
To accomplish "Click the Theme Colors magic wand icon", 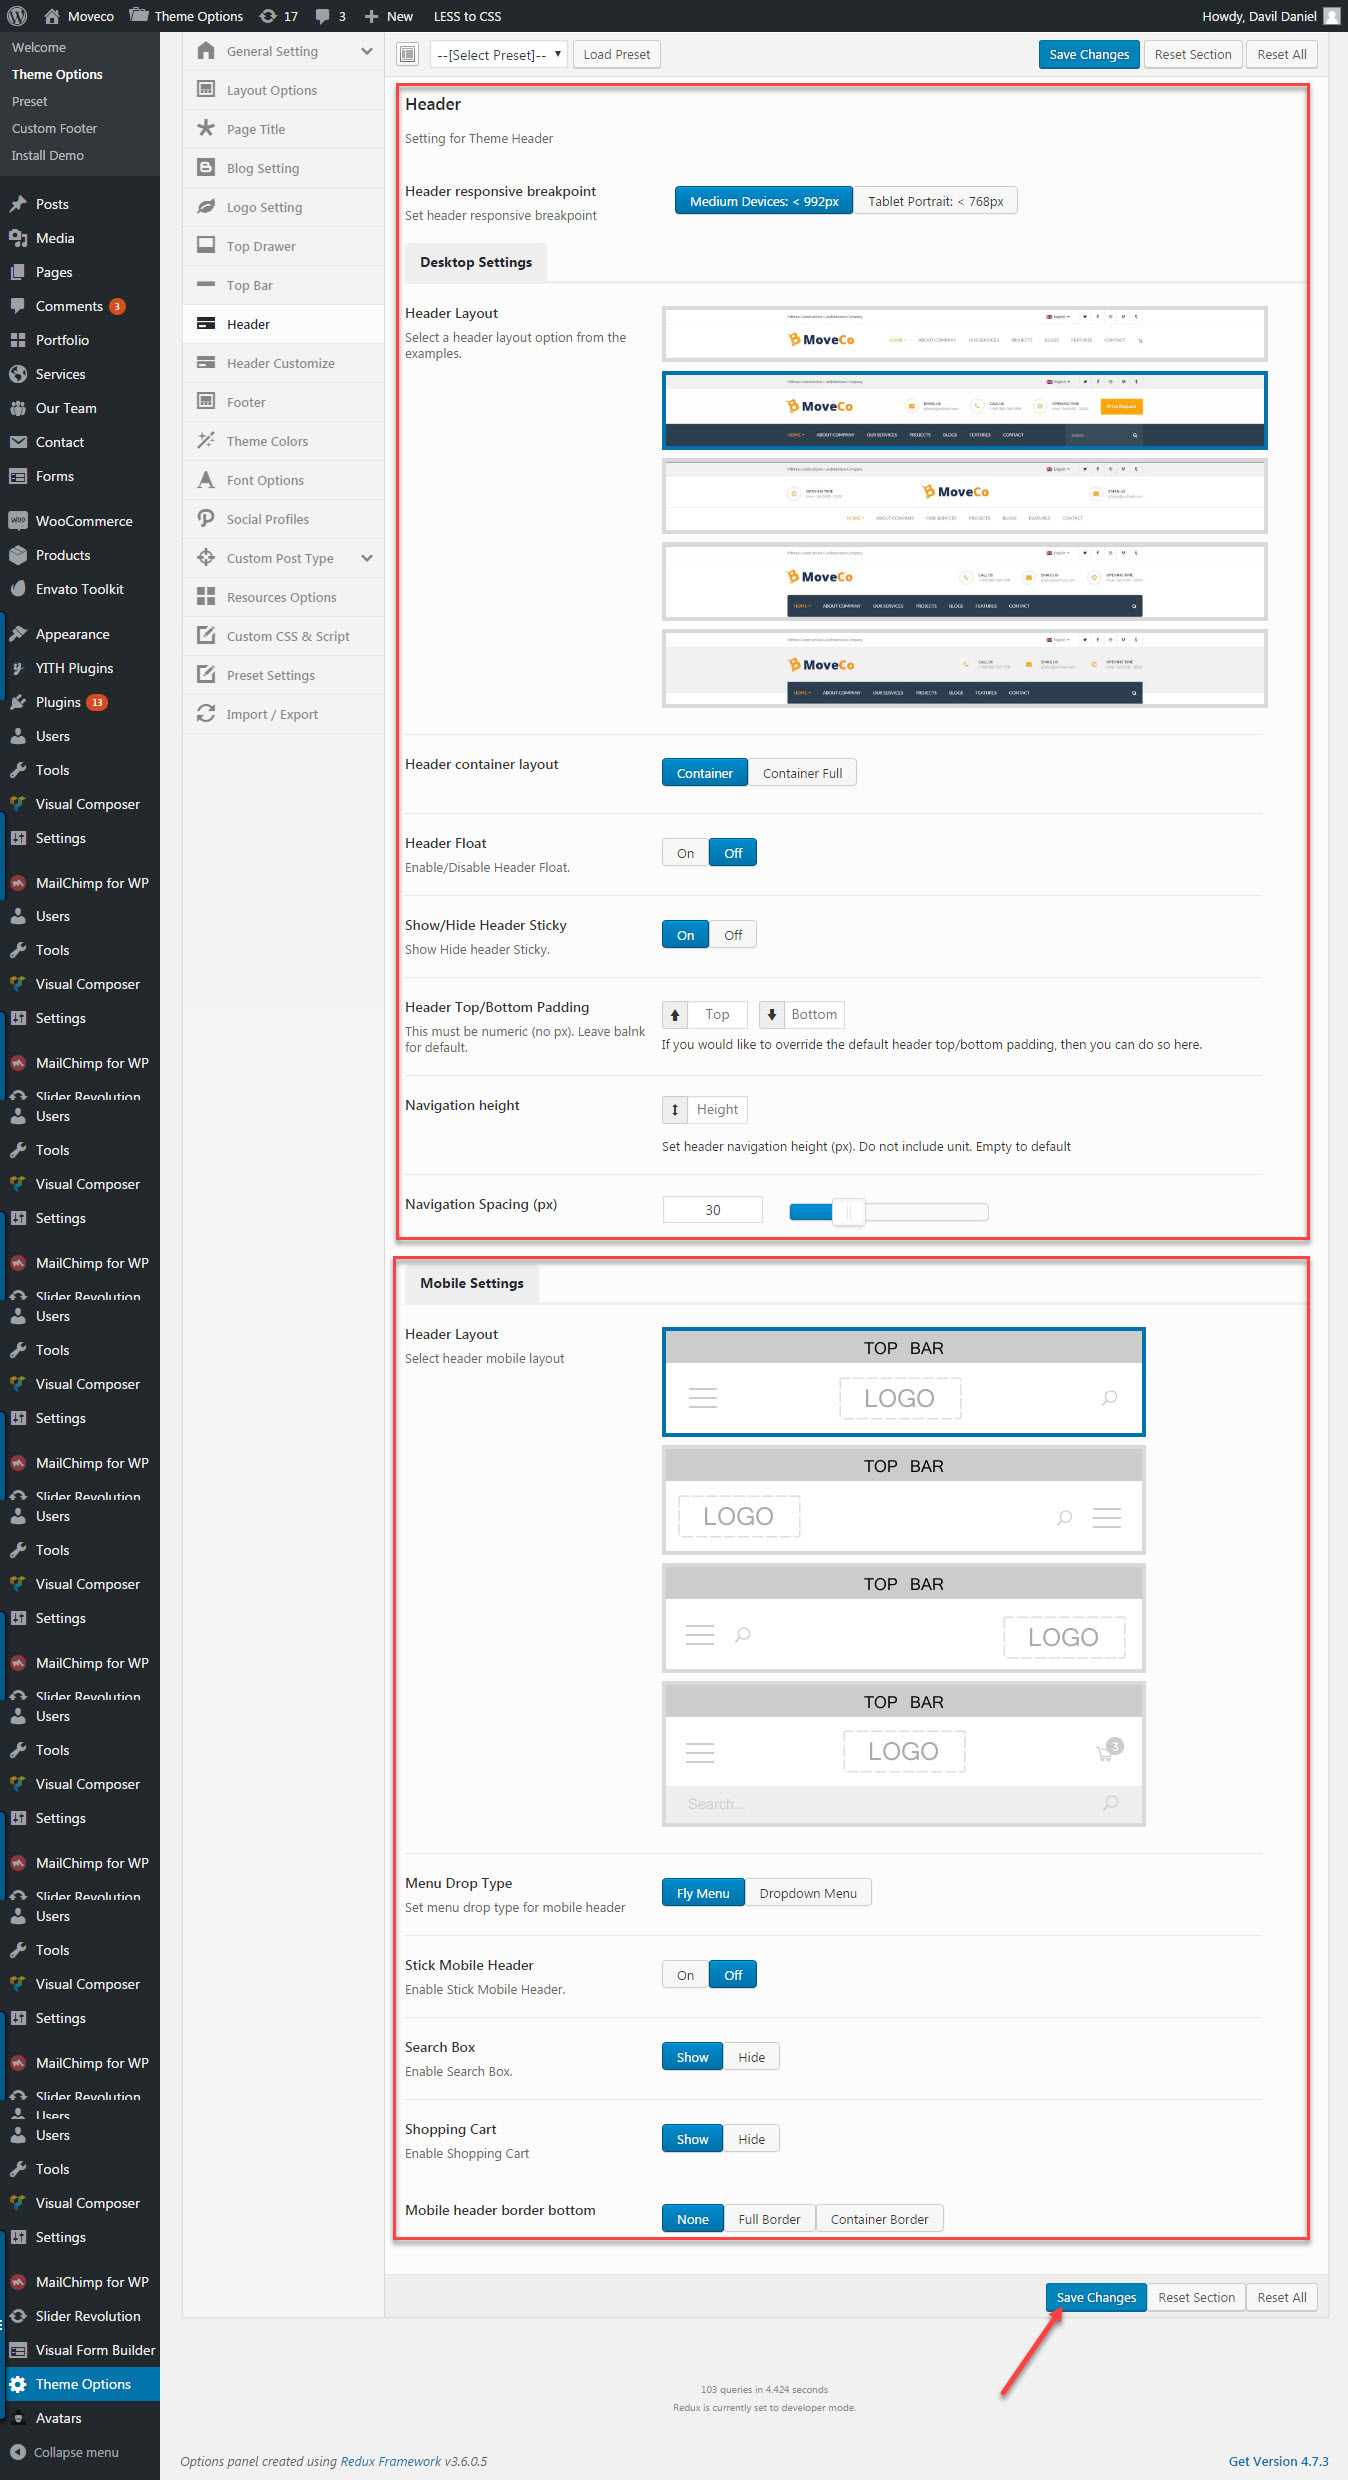I will pos(206,440).
